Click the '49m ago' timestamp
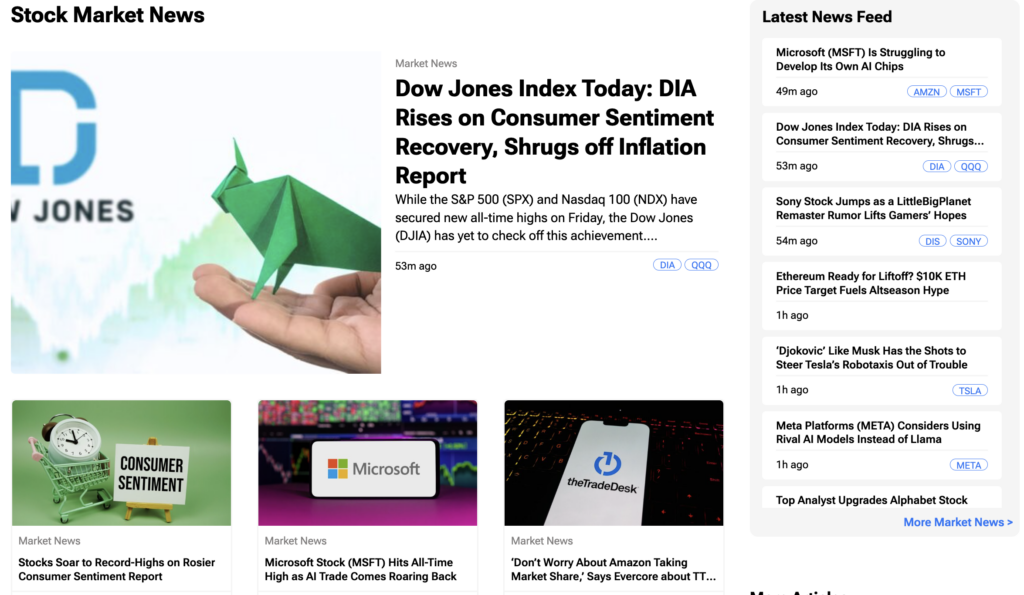 pos(796,91)
